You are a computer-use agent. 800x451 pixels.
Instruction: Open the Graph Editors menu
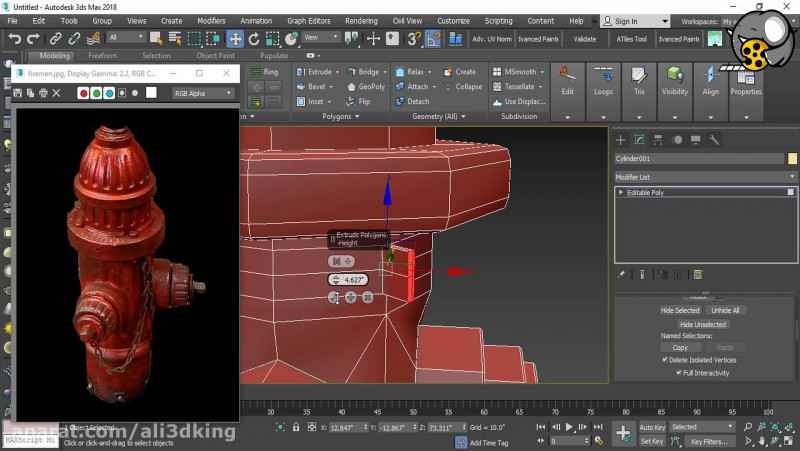(309, 21)
